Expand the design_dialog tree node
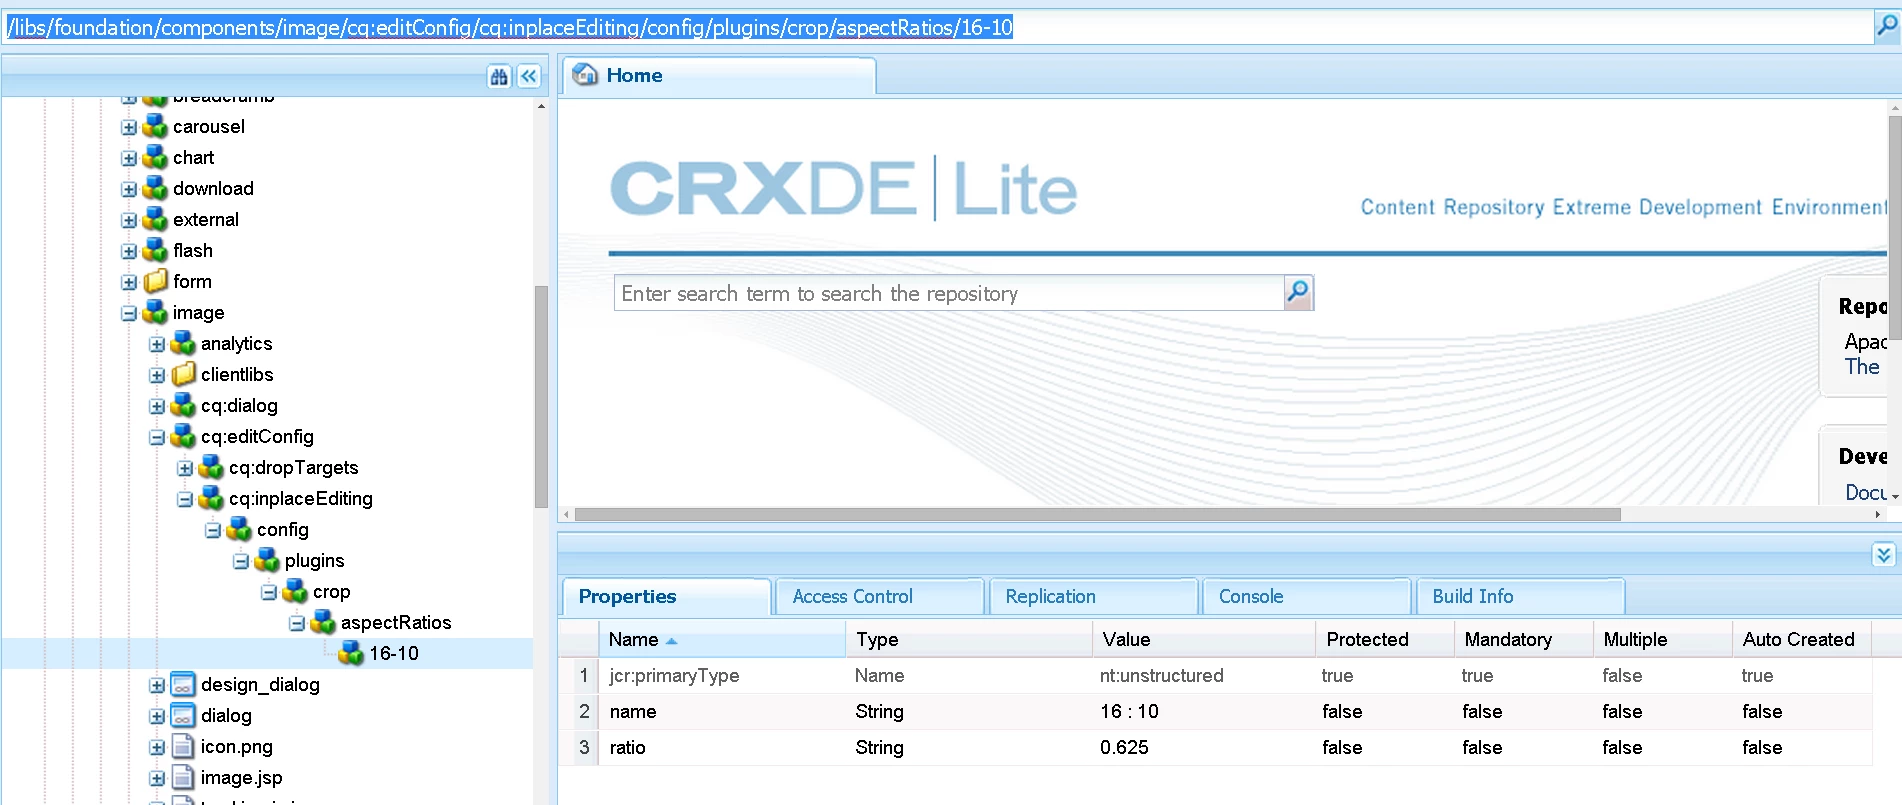This screenshot has height=805, width=1902. tap(157, 685)
